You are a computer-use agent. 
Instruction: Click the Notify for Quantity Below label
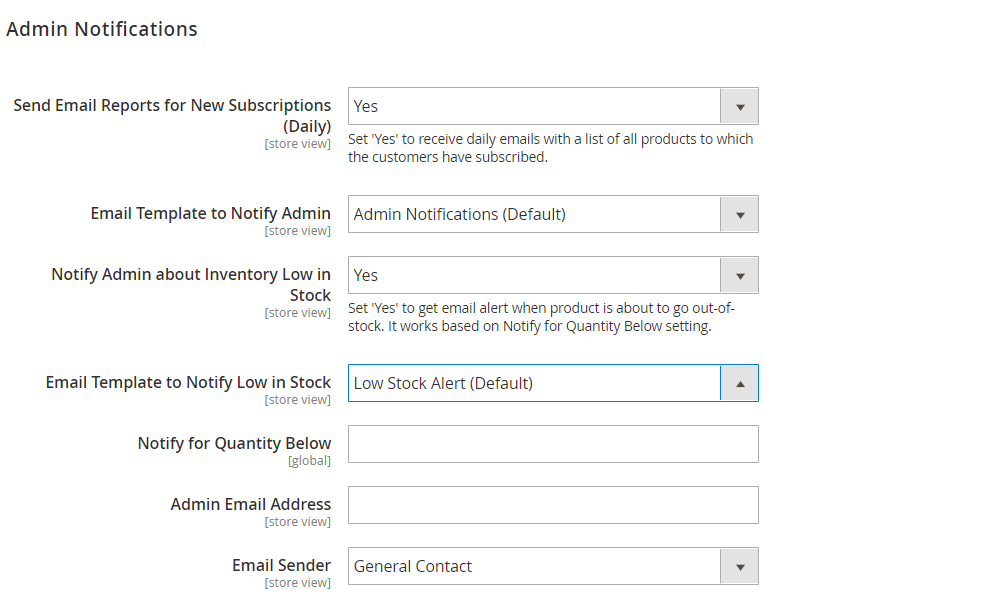tap(235, 443)
